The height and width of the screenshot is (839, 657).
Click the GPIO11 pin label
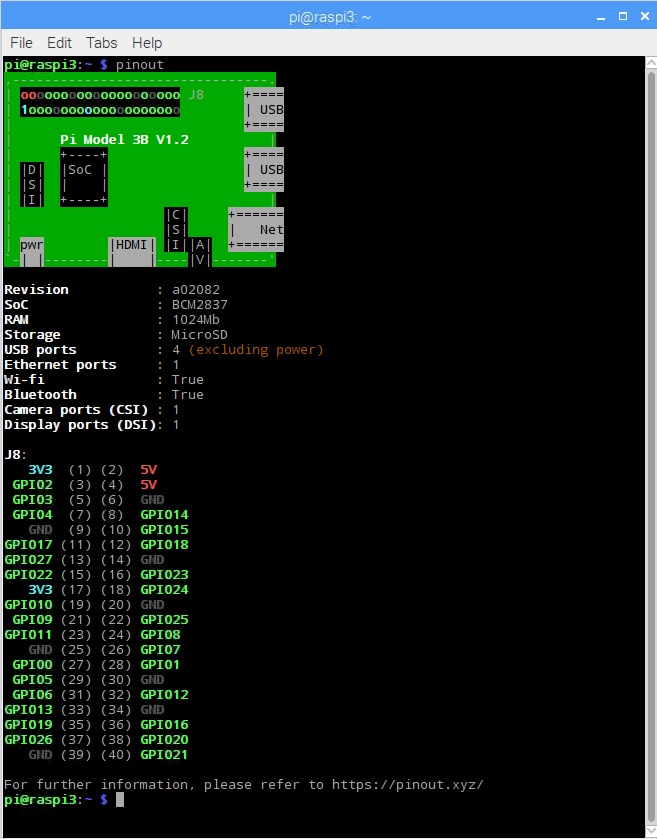(x=28, y=635)
